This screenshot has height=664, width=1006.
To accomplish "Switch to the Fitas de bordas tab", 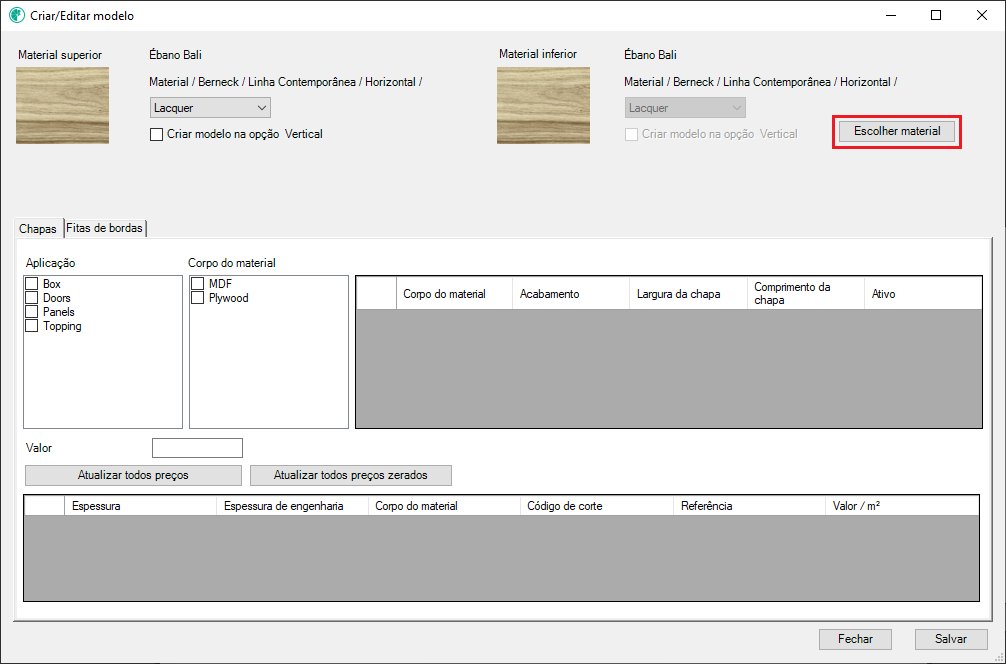I will (105, 228).
